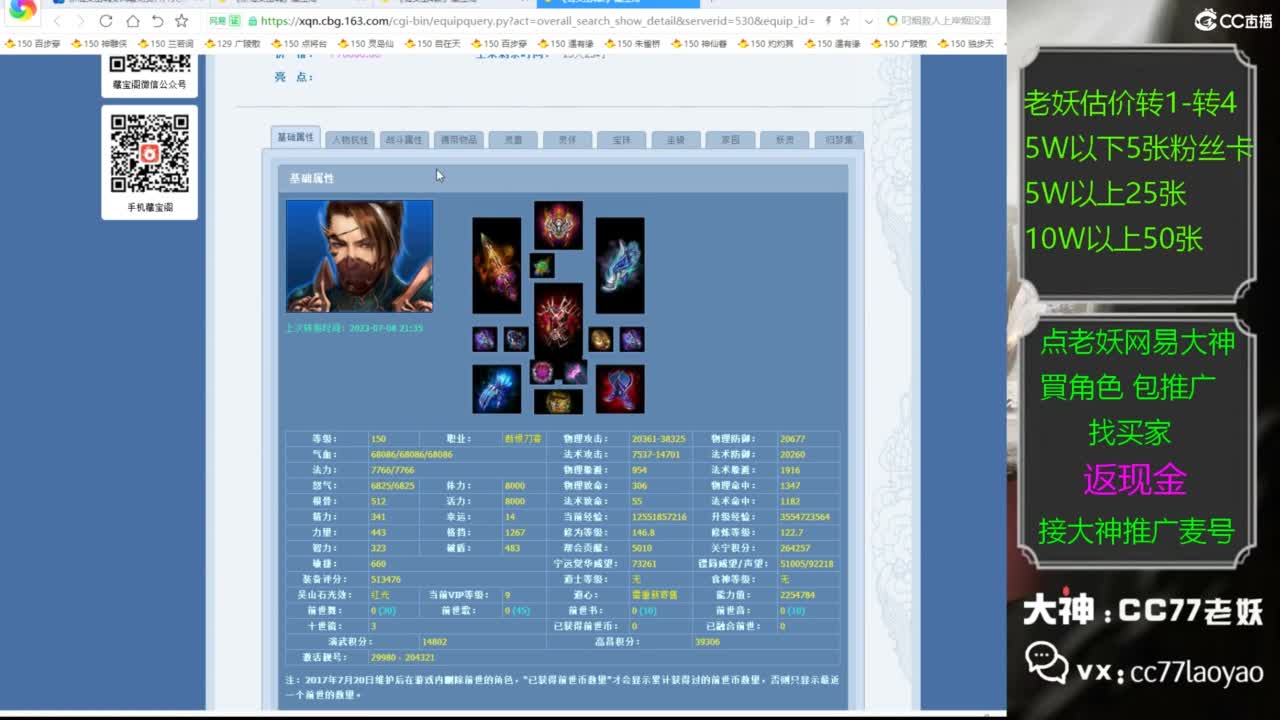The height and width of the screenshot is (720, 1280).
Task: Open the helmet equipment icon at top center
Action: coord(558,225)
